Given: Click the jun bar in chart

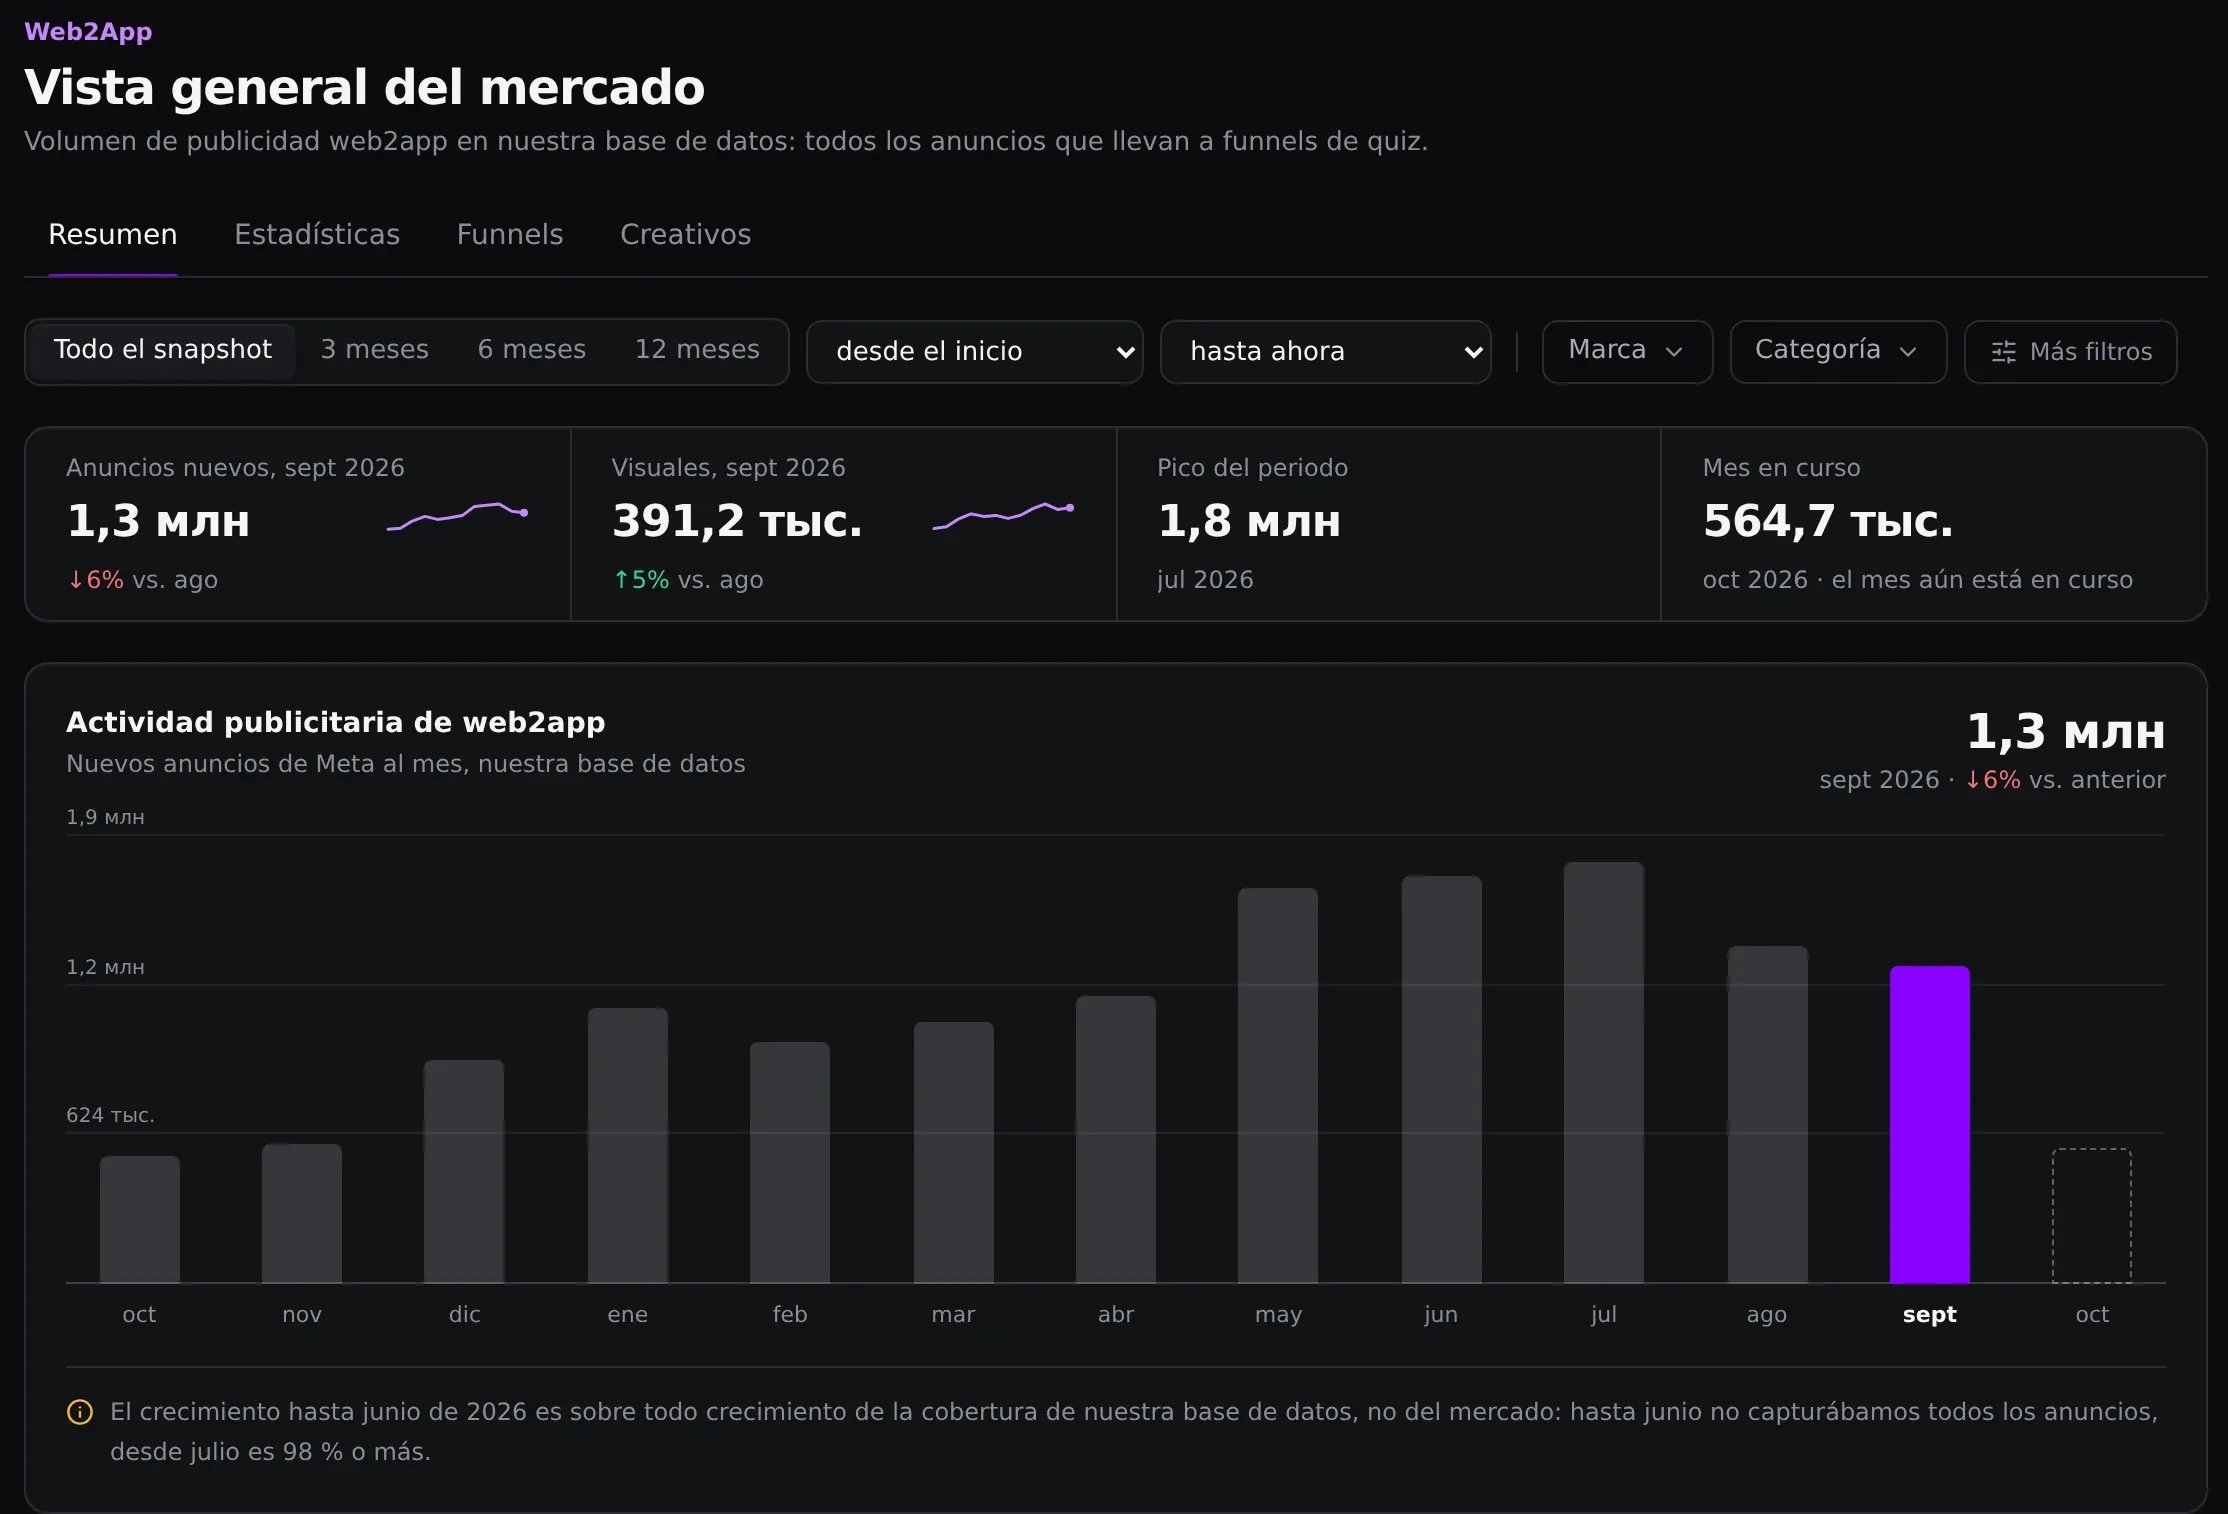Looking at the screenshot, I should click(1441, 1079).
